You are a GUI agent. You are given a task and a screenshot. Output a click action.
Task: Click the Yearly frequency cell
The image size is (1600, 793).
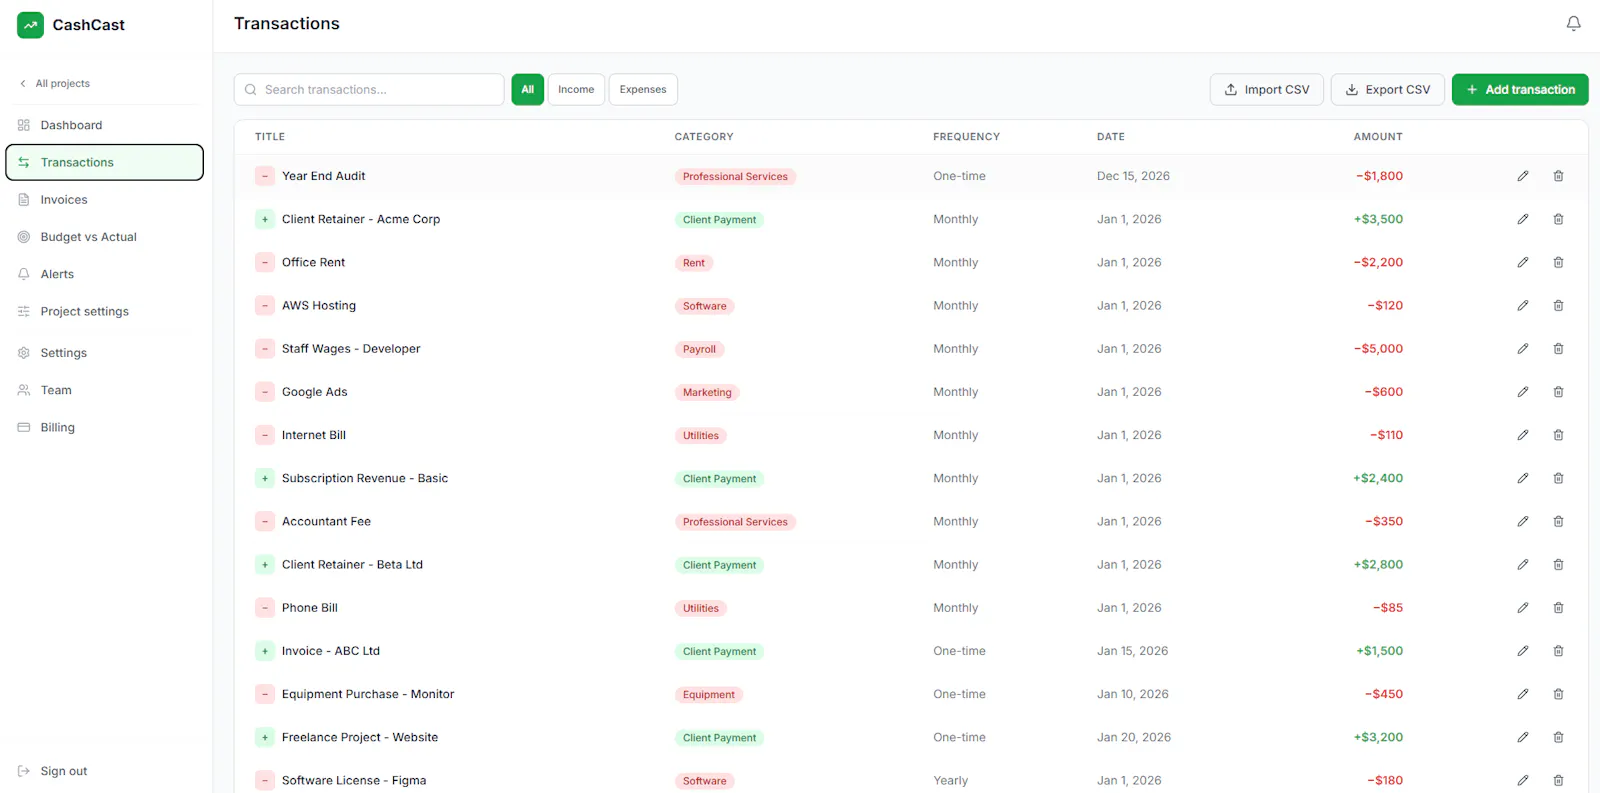click(x=951, y=780)
